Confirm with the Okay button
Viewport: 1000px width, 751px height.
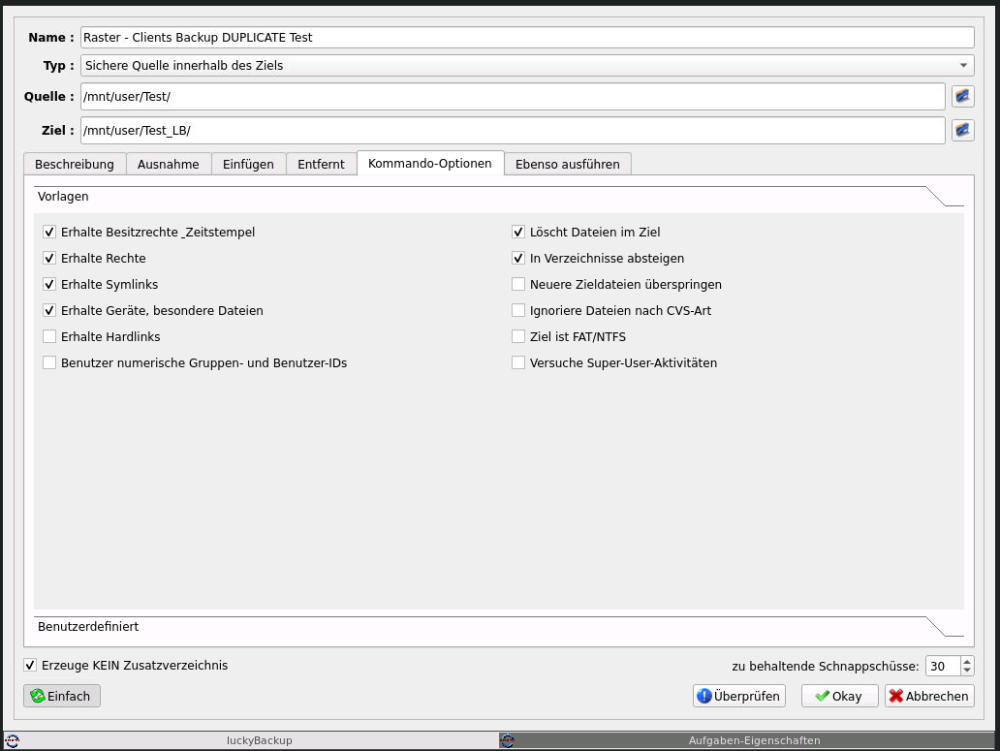[x=839, y=696]
